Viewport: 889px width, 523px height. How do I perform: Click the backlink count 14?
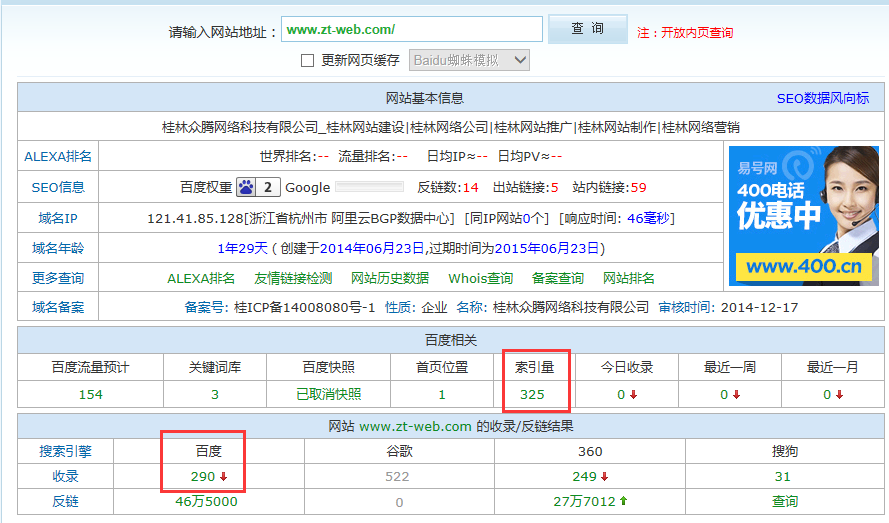pyautogui.click(x=471, y=188)
